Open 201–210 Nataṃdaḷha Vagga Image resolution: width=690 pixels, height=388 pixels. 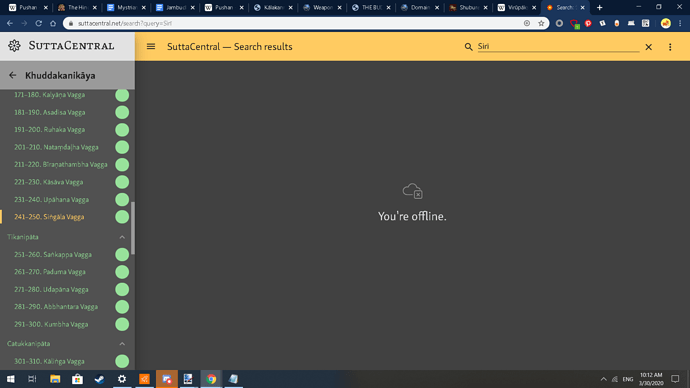tap(56, 147)
